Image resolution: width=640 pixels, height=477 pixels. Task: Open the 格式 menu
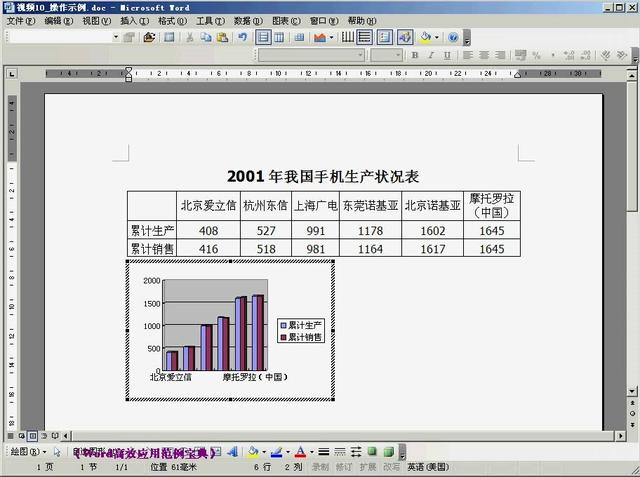173,21
